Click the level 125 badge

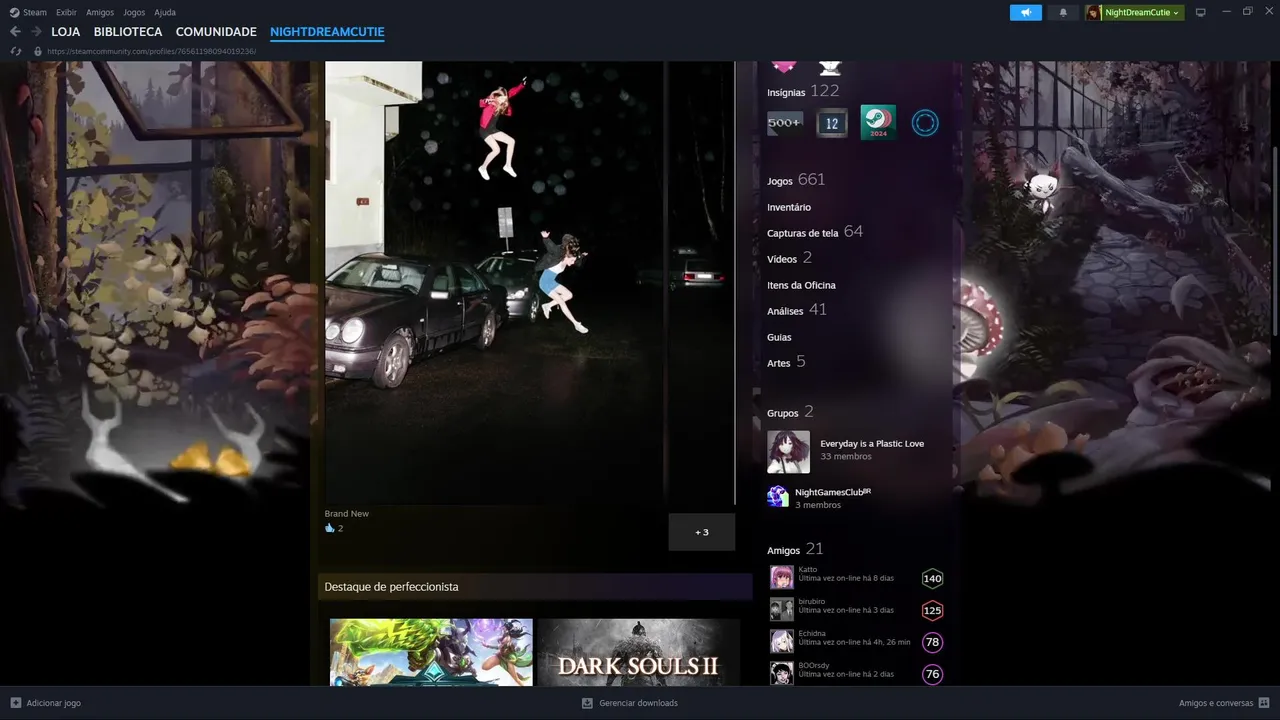(x=932, y=610)
